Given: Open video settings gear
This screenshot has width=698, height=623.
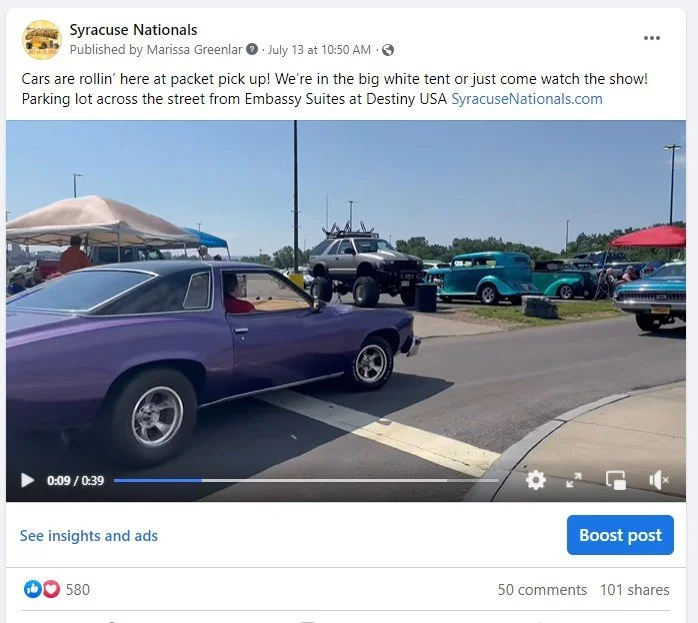Looking at the screenshot, I should point(536,480).
